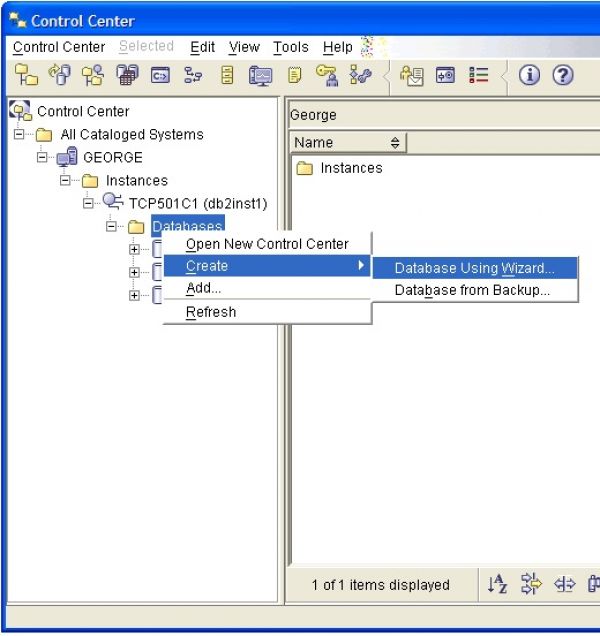Click the GEORGE system computer icon

67,157
